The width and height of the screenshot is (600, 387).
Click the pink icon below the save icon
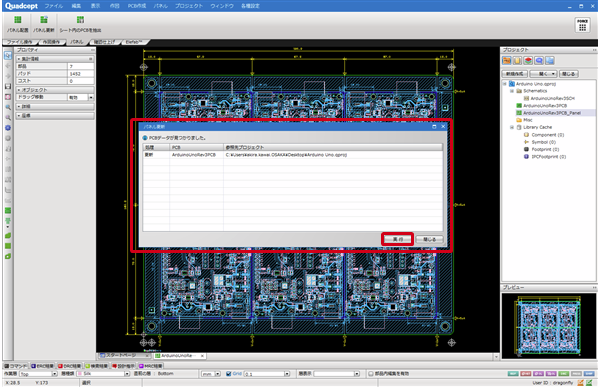[x=8, y=97]
